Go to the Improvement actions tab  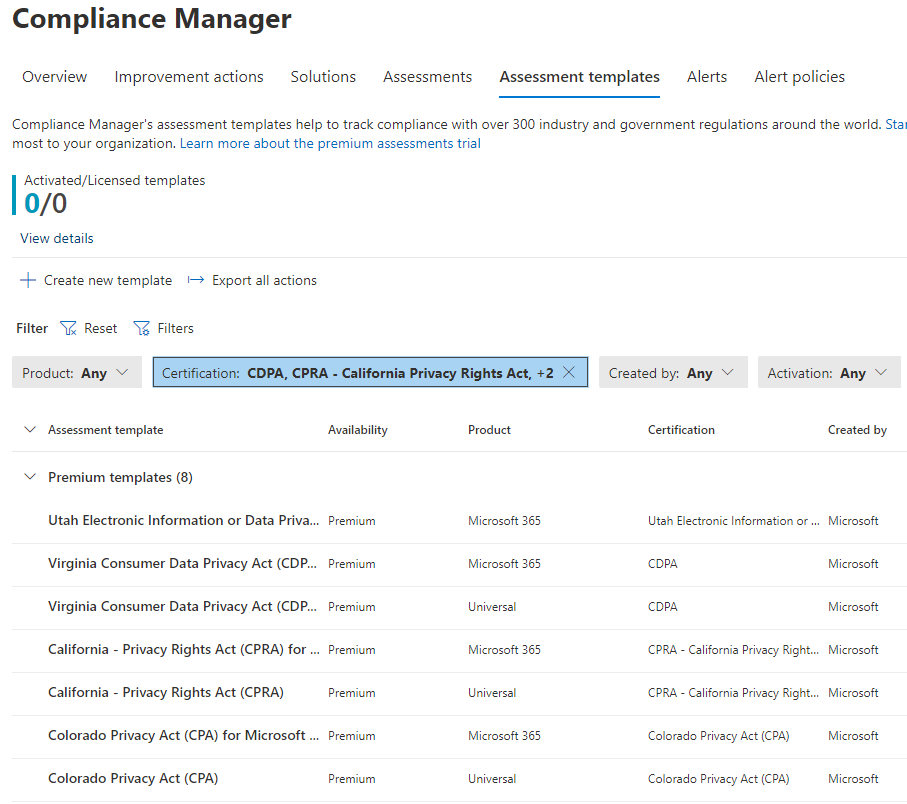(189, 77)
